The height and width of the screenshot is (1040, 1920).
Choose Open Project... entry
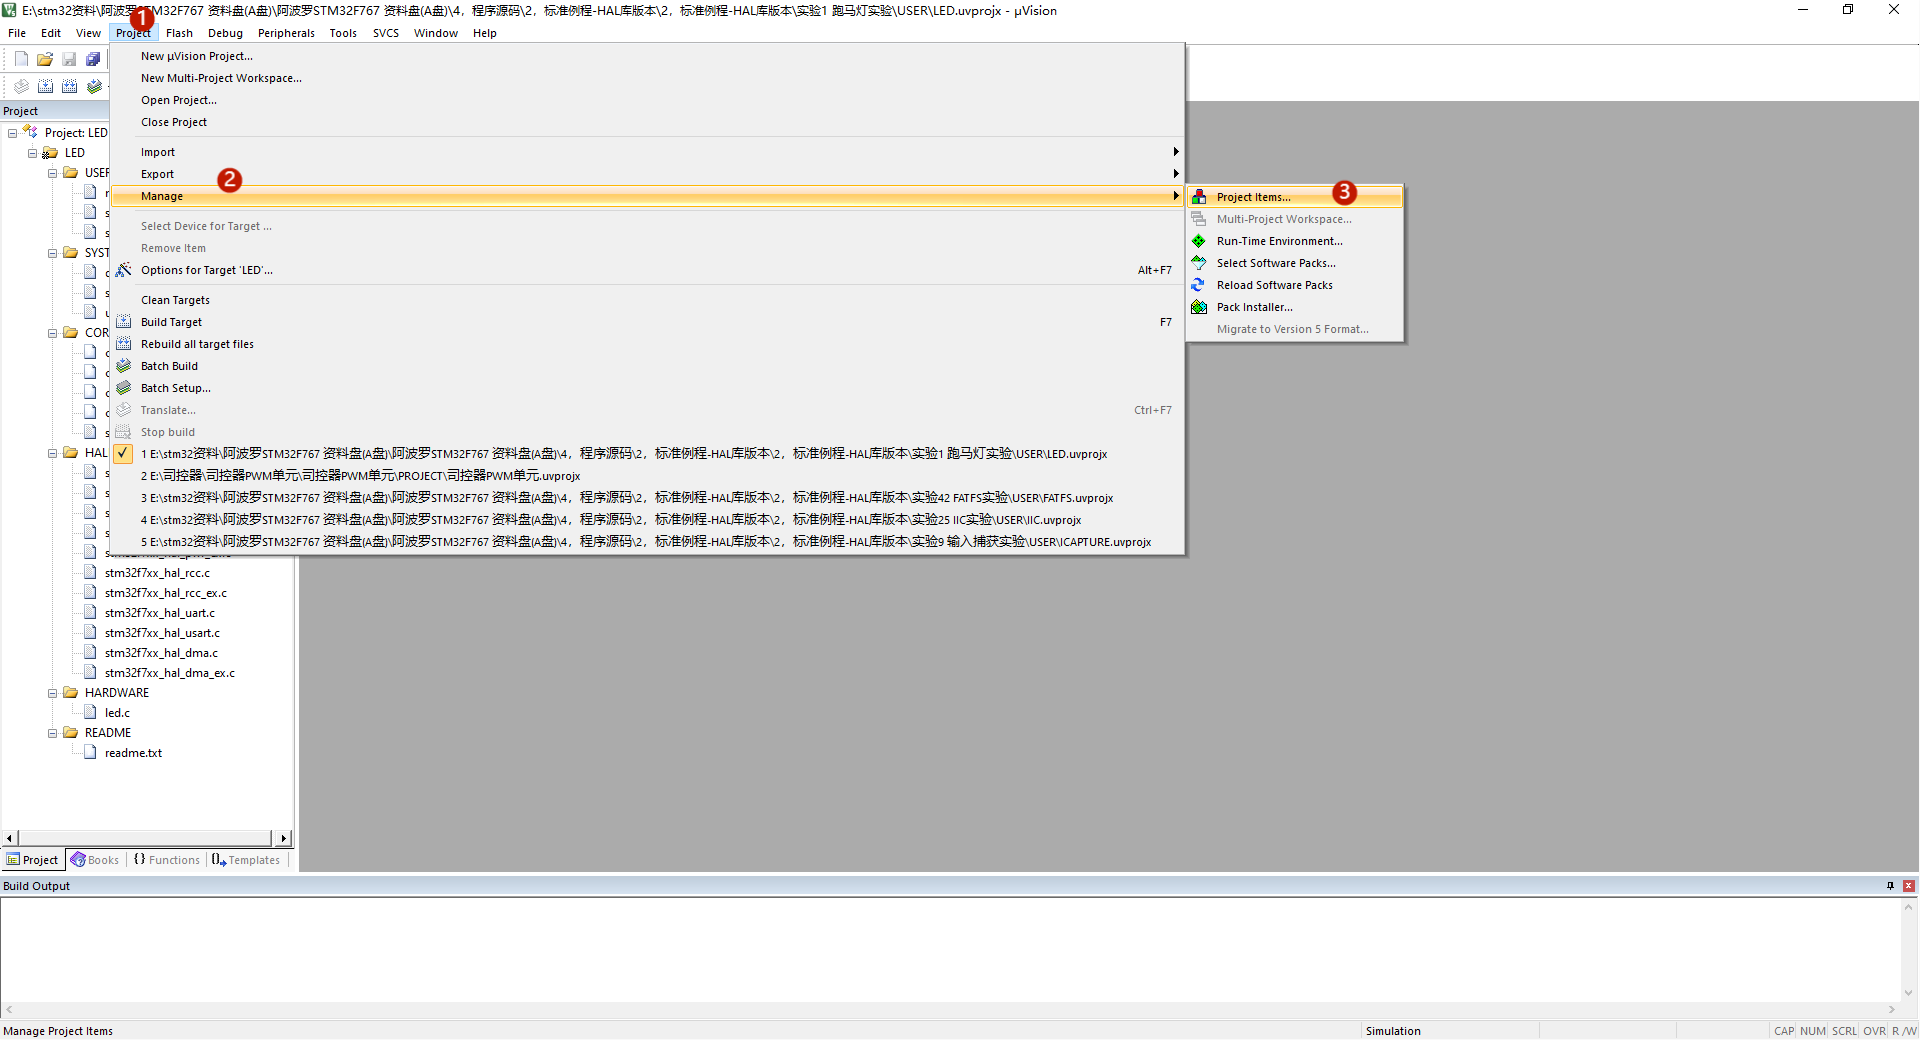click(647, 100)
